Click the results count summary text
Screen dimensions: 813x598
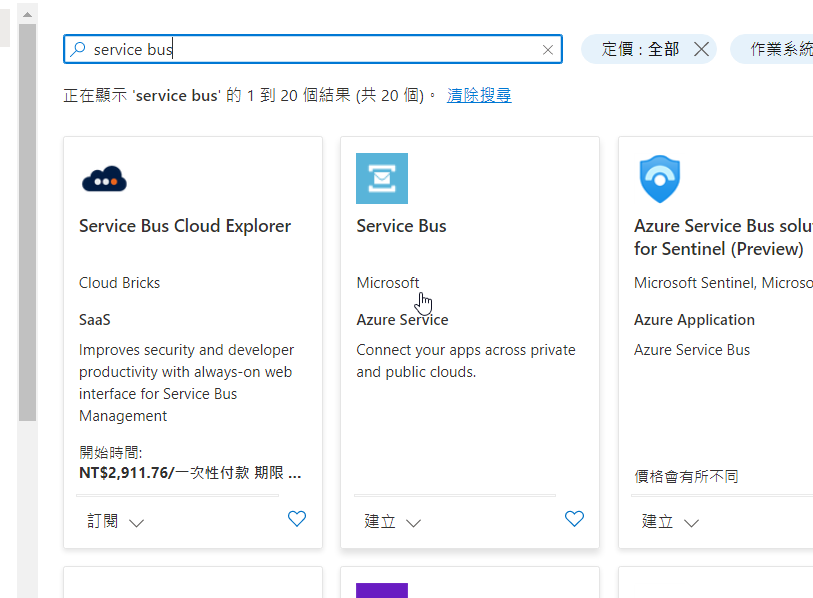click(250, 95)
